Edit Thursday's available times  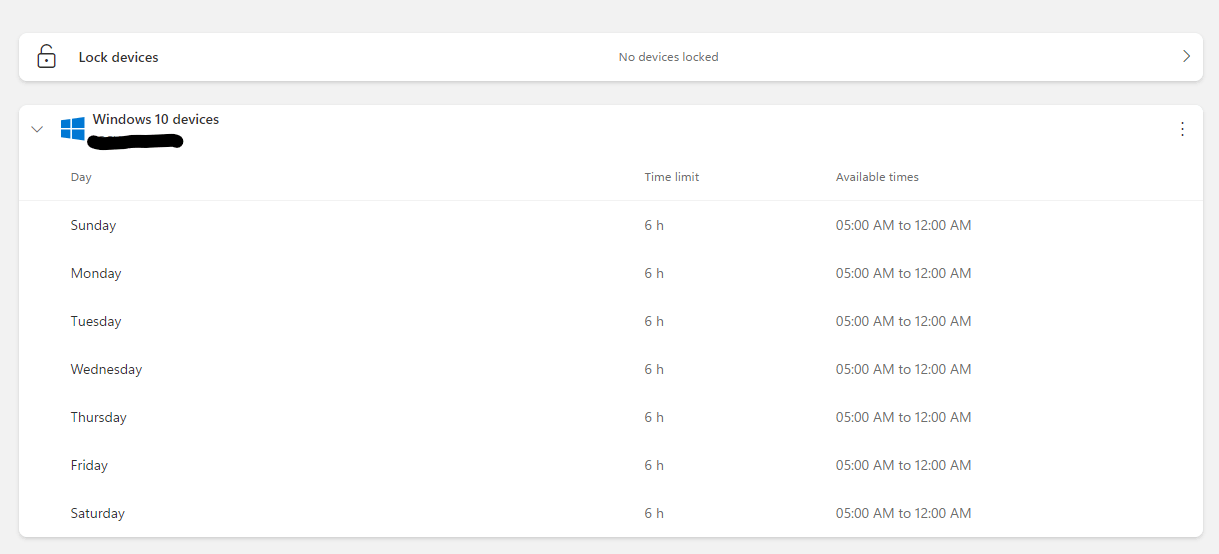coord(903,417)
